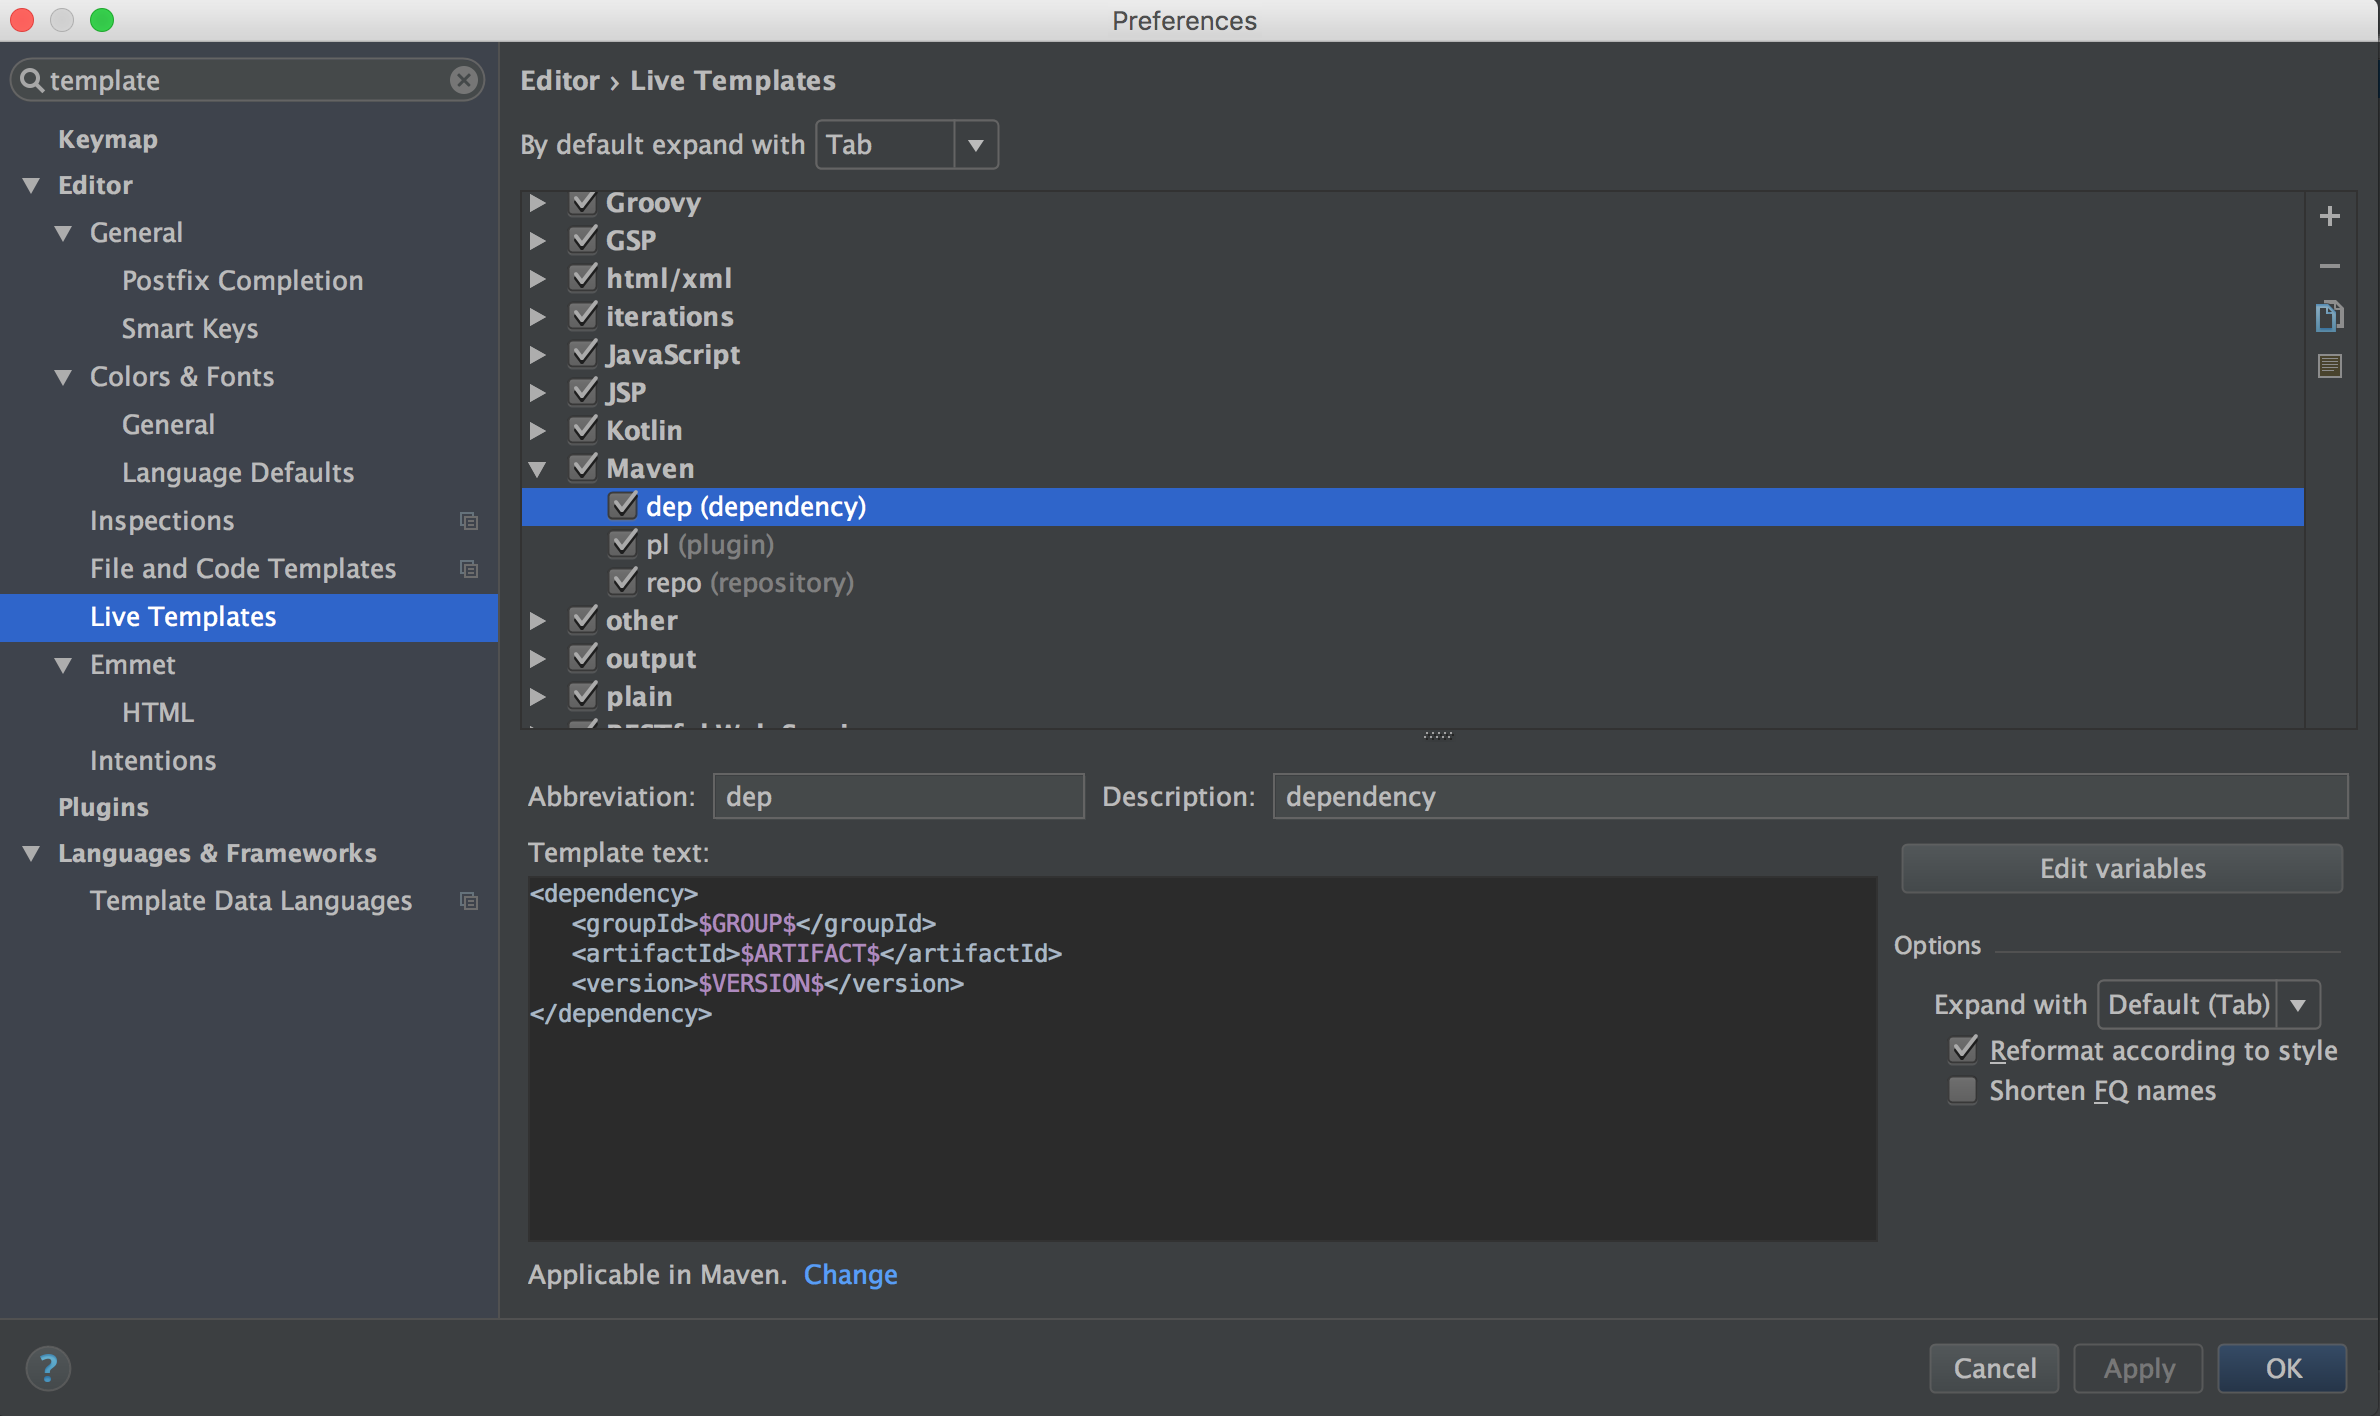Screen dimensions: 2380x1416
Task: Click the project-level icon next to Inspections
Action: click(x=468, y=521)
